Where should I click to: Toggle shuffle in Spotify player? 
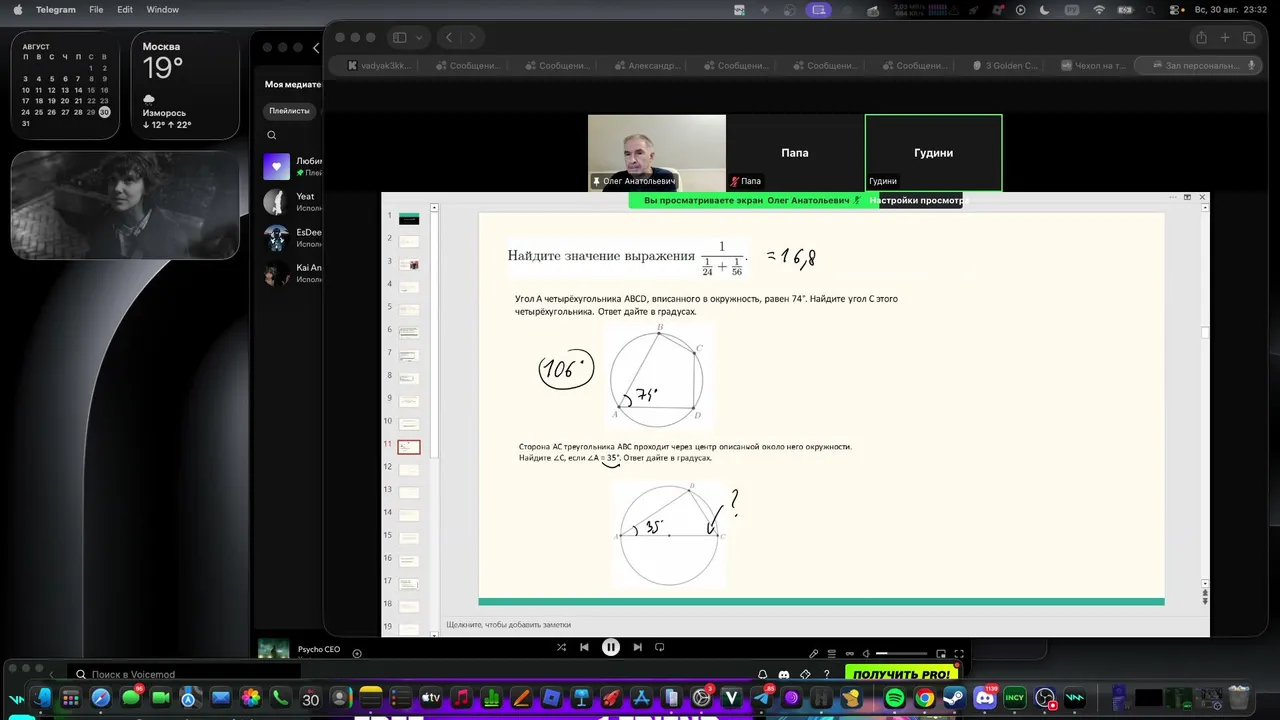[562, 647]
